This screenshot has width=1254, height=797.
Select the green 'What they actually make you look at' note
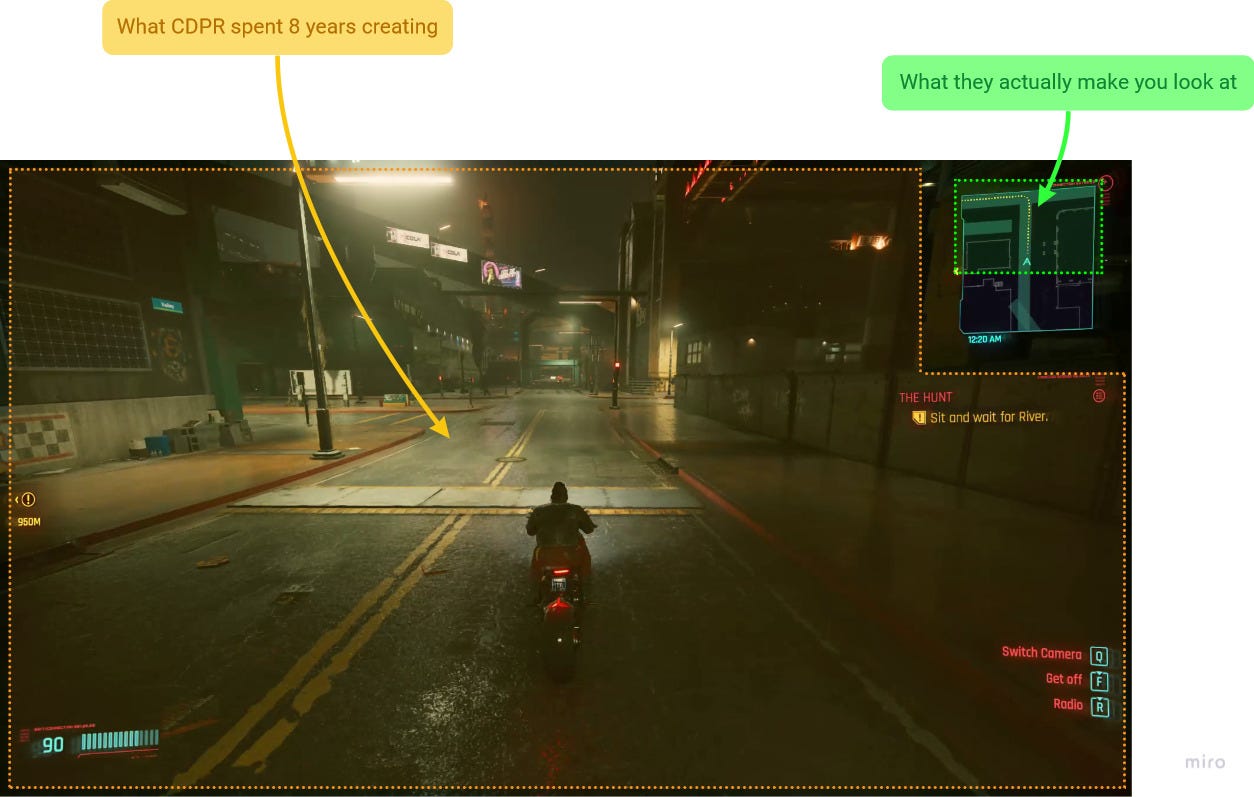click(x=1068, y=82)
